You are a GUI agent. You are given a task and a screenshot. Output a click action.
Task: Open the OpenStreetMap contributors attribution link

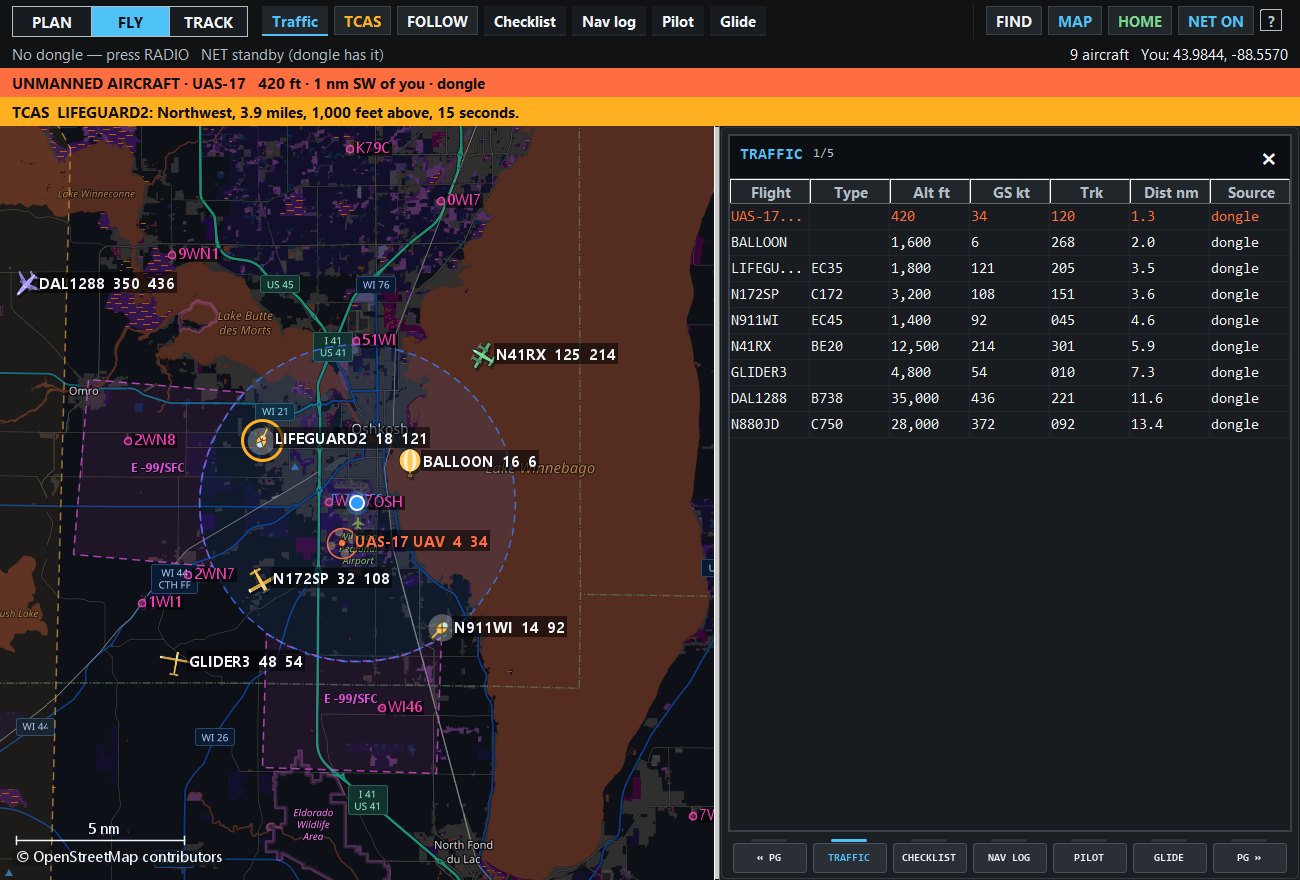point(119,857)
